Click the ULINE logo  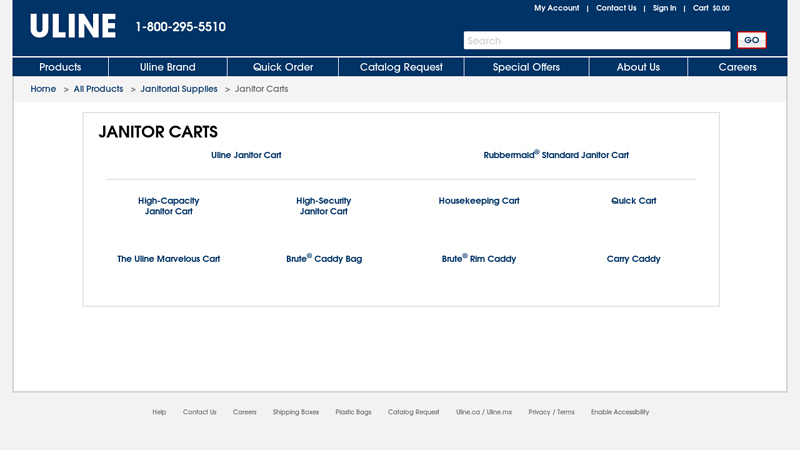[x=72, y=27]
